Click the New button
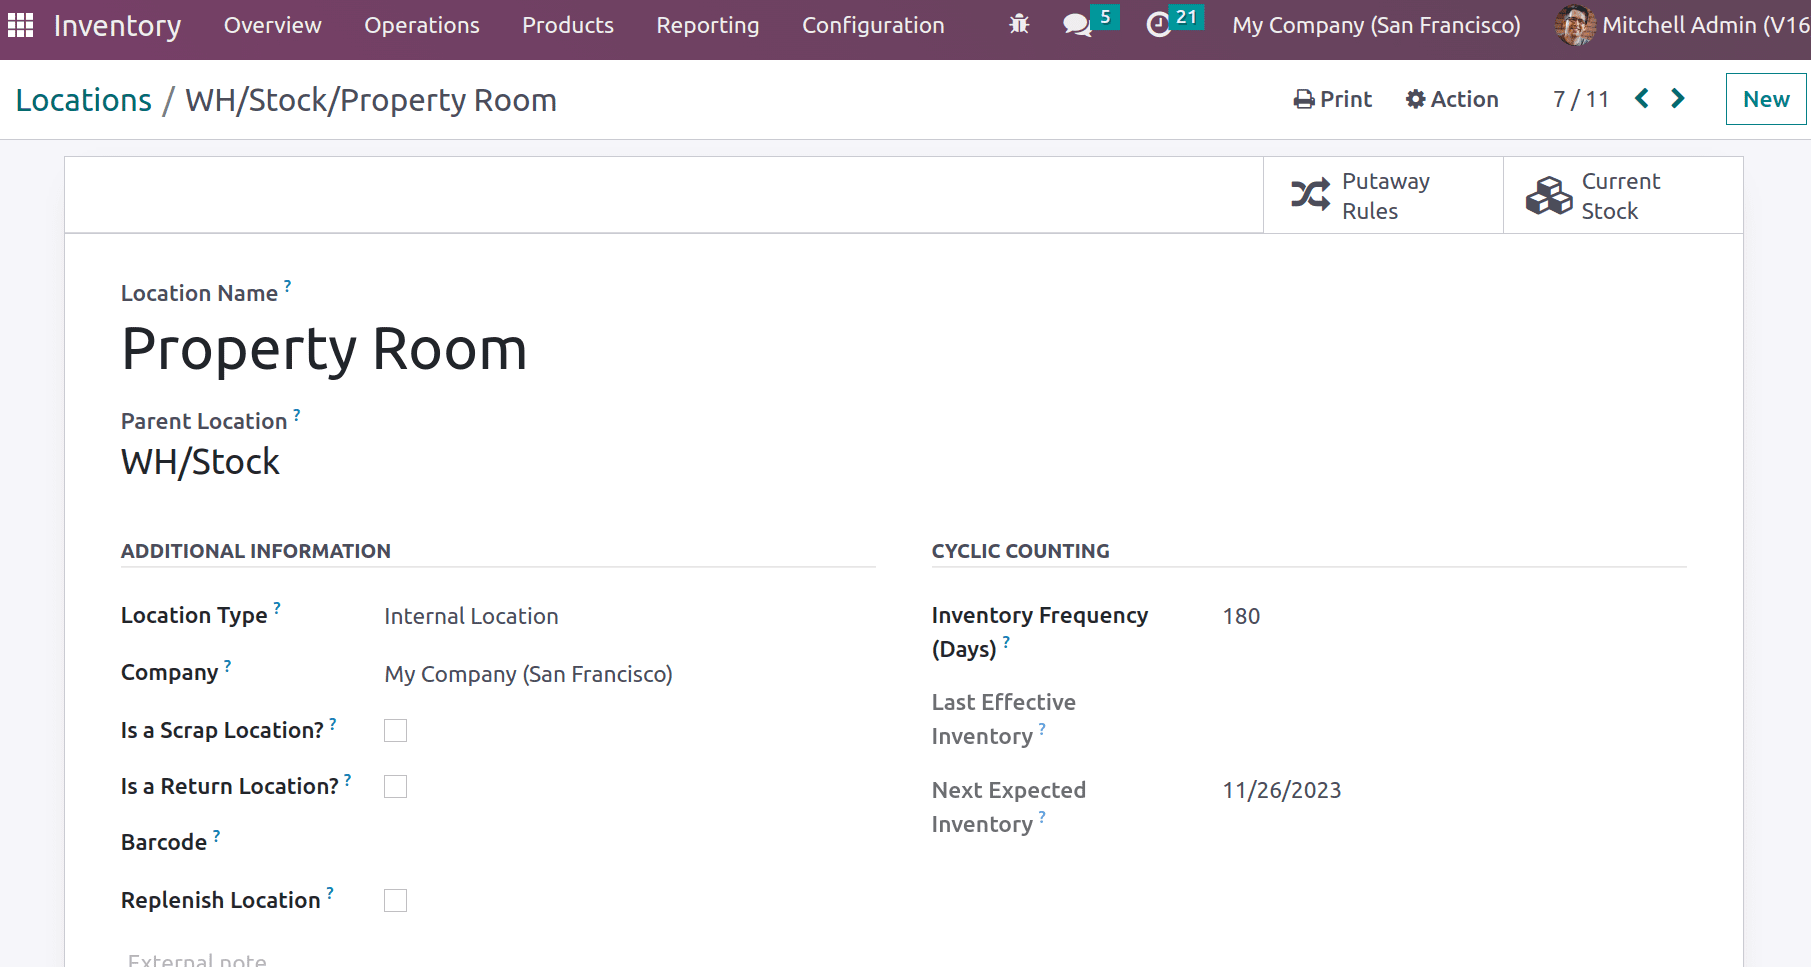The width and height of the screenshot is (1811, 967). coord(1765,99)
